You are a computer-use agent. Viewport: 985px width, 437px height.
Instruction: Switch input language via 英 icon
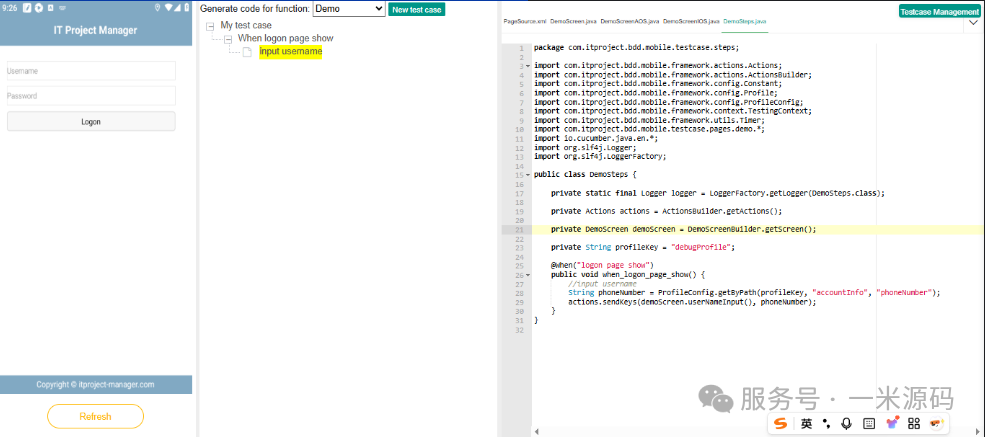807,424
